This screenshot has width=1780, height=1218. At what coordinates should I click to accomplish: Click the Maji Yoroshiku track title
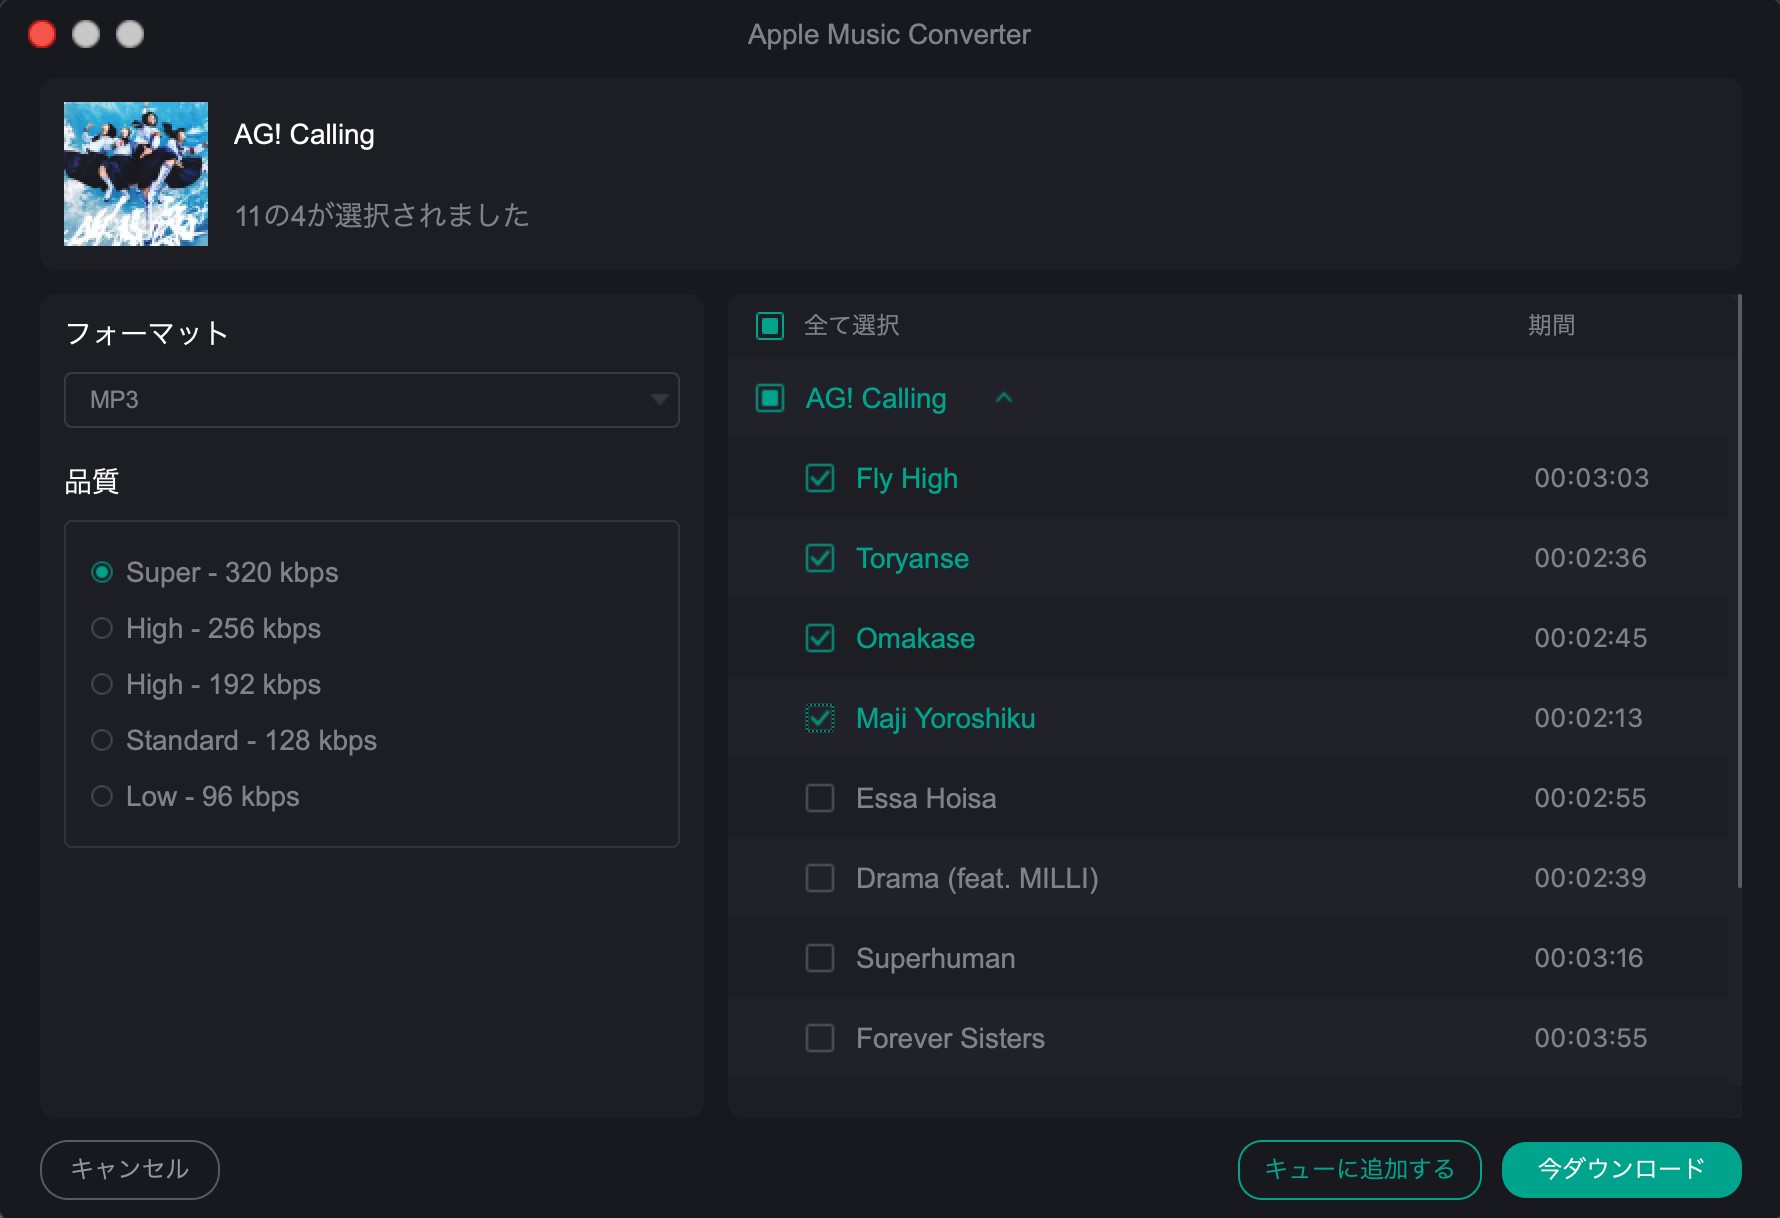(x=945, y=718)
